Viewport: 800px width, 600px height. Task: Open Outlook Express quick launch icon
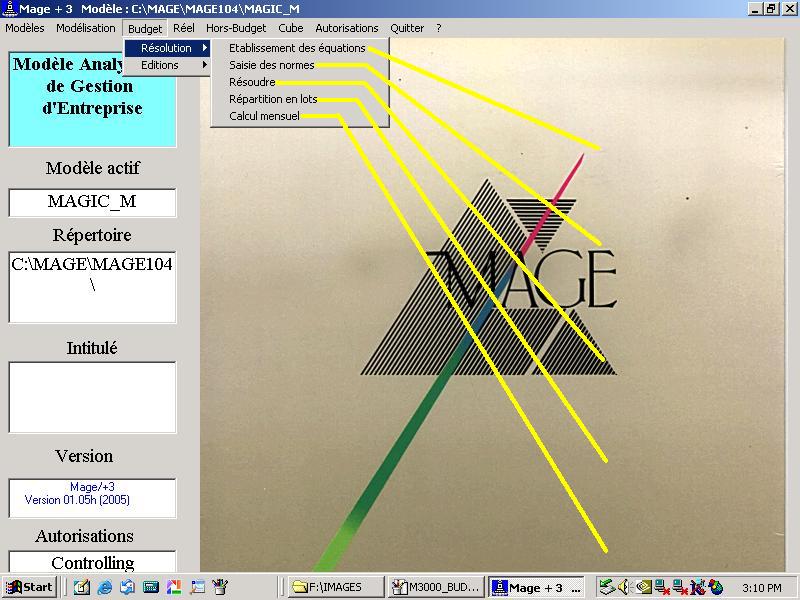[x=128, y=587]
